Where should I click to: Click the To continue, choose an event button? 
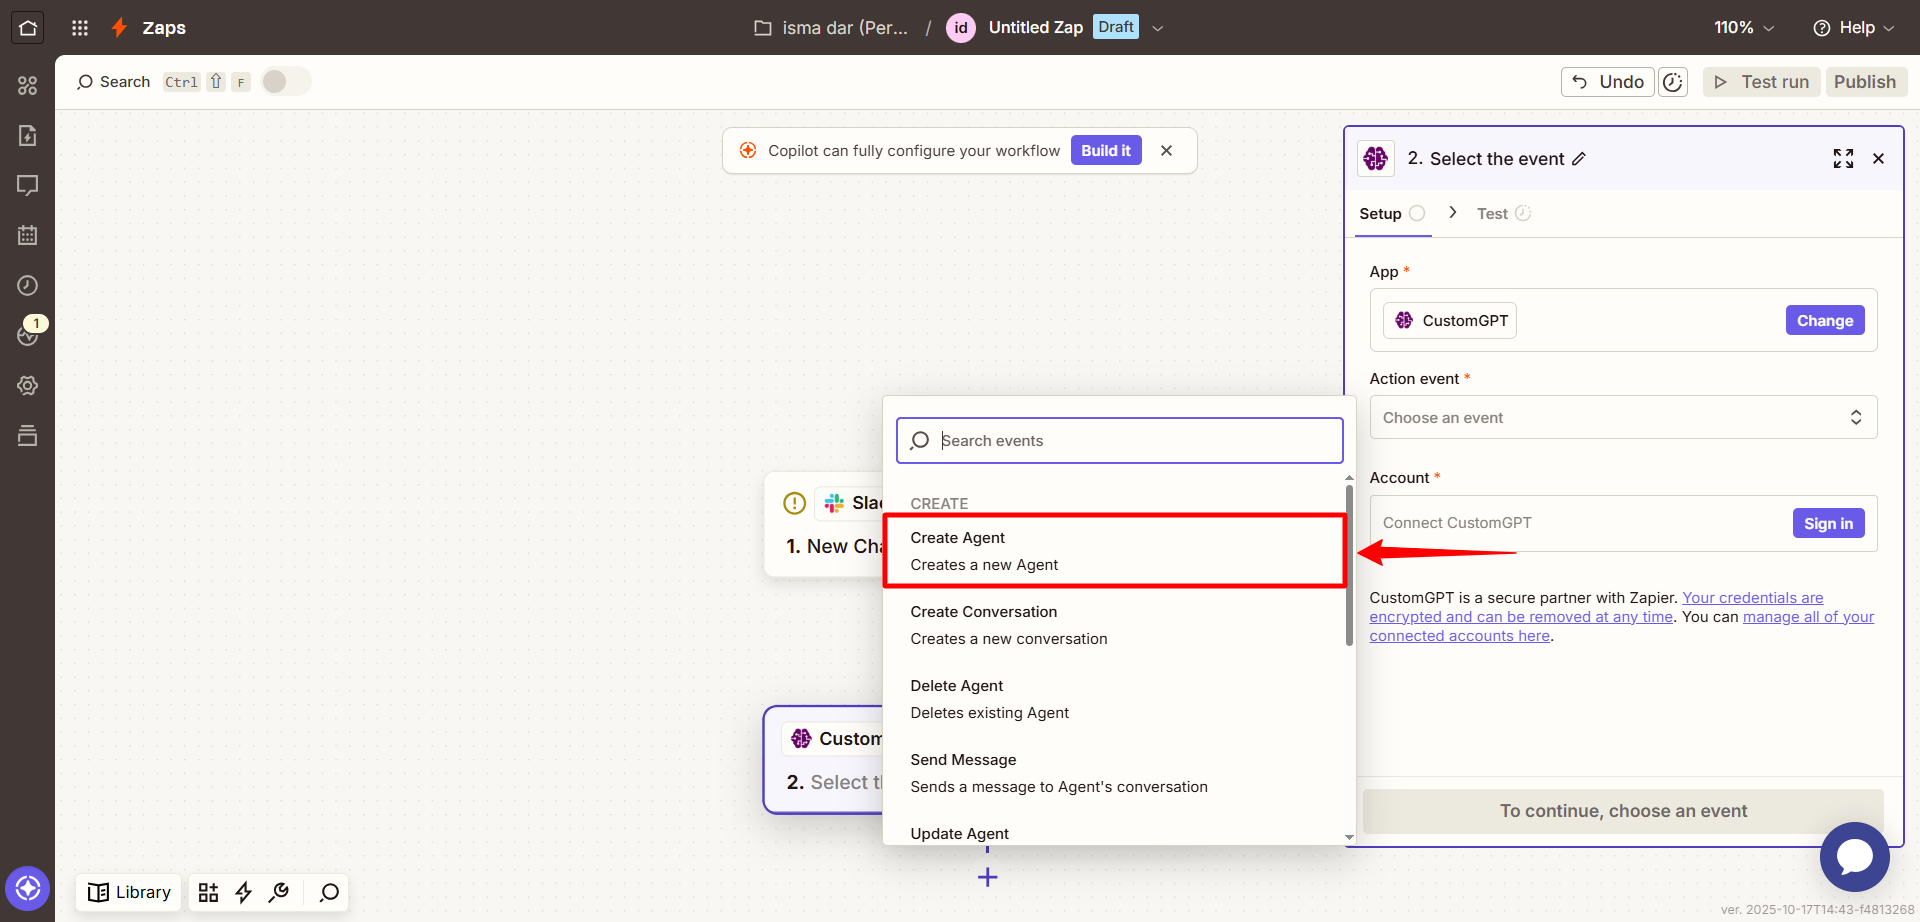1623,811
